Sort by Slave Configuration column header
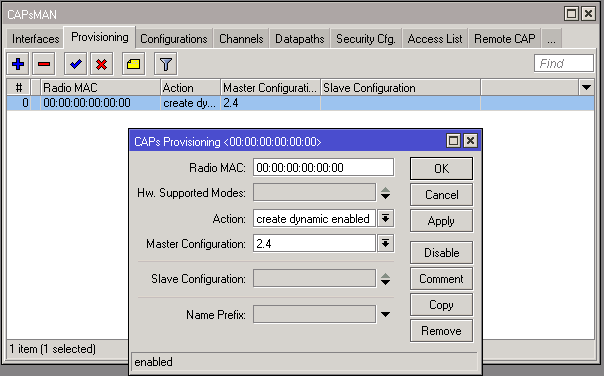The height and width of the screenshot is (376, 604). coord(401,88)
